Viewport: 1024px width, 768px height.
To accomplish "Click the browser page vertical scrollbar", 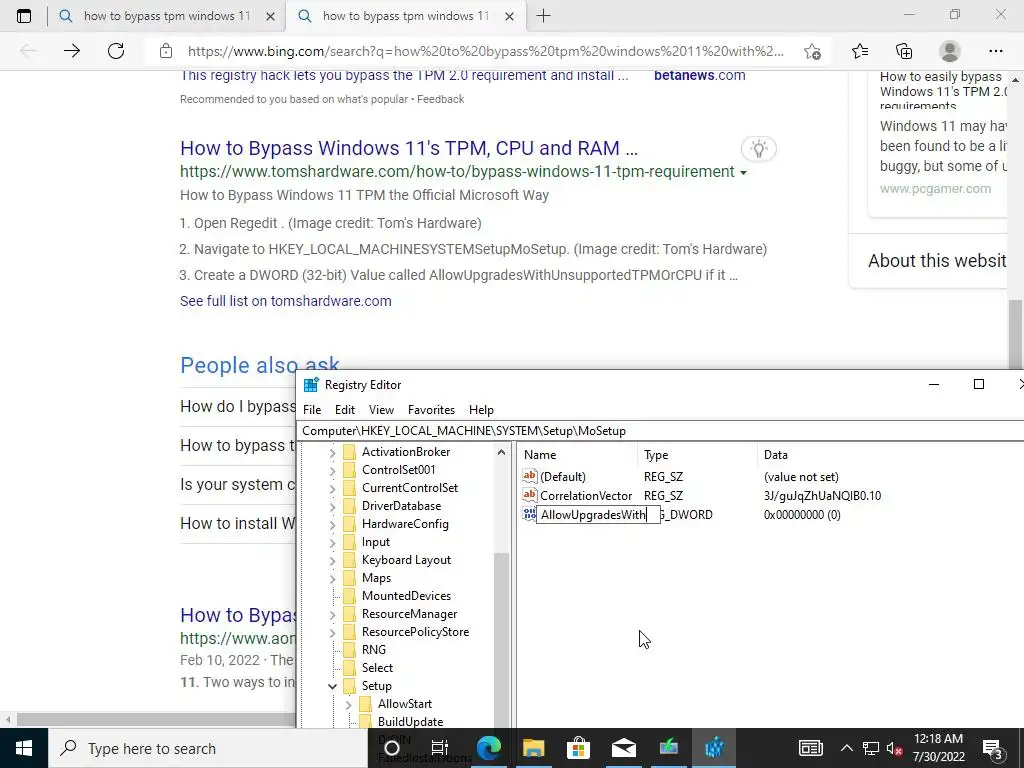I will click(x=1016, y=336).
